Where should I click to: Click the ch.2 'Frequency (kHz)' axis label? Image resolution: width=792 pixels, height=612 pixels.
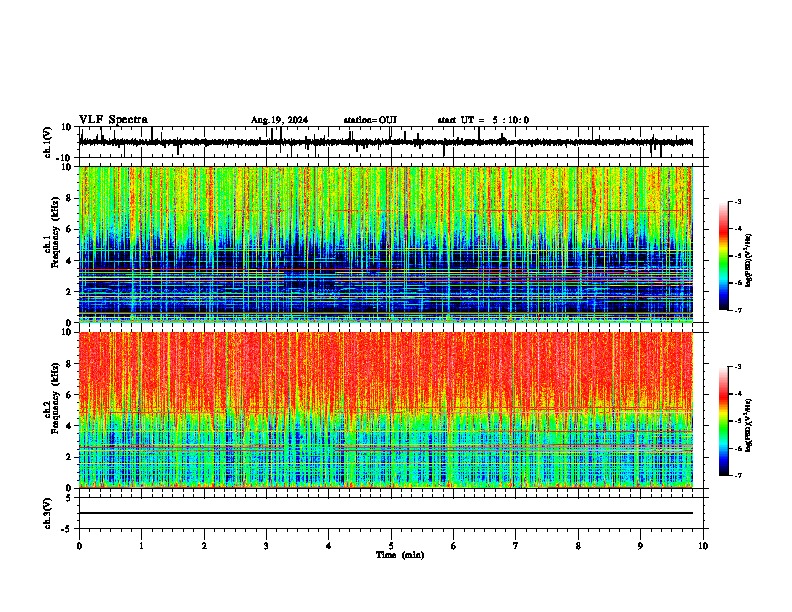(55, 398)
